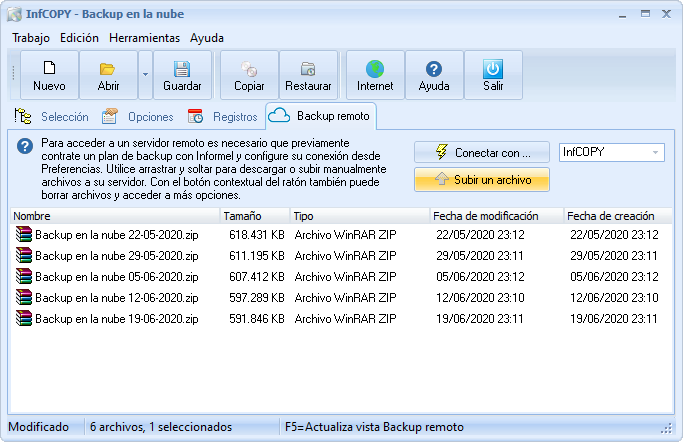Open the Trabajo menu
683x442 pixels.
pos(31,38)
